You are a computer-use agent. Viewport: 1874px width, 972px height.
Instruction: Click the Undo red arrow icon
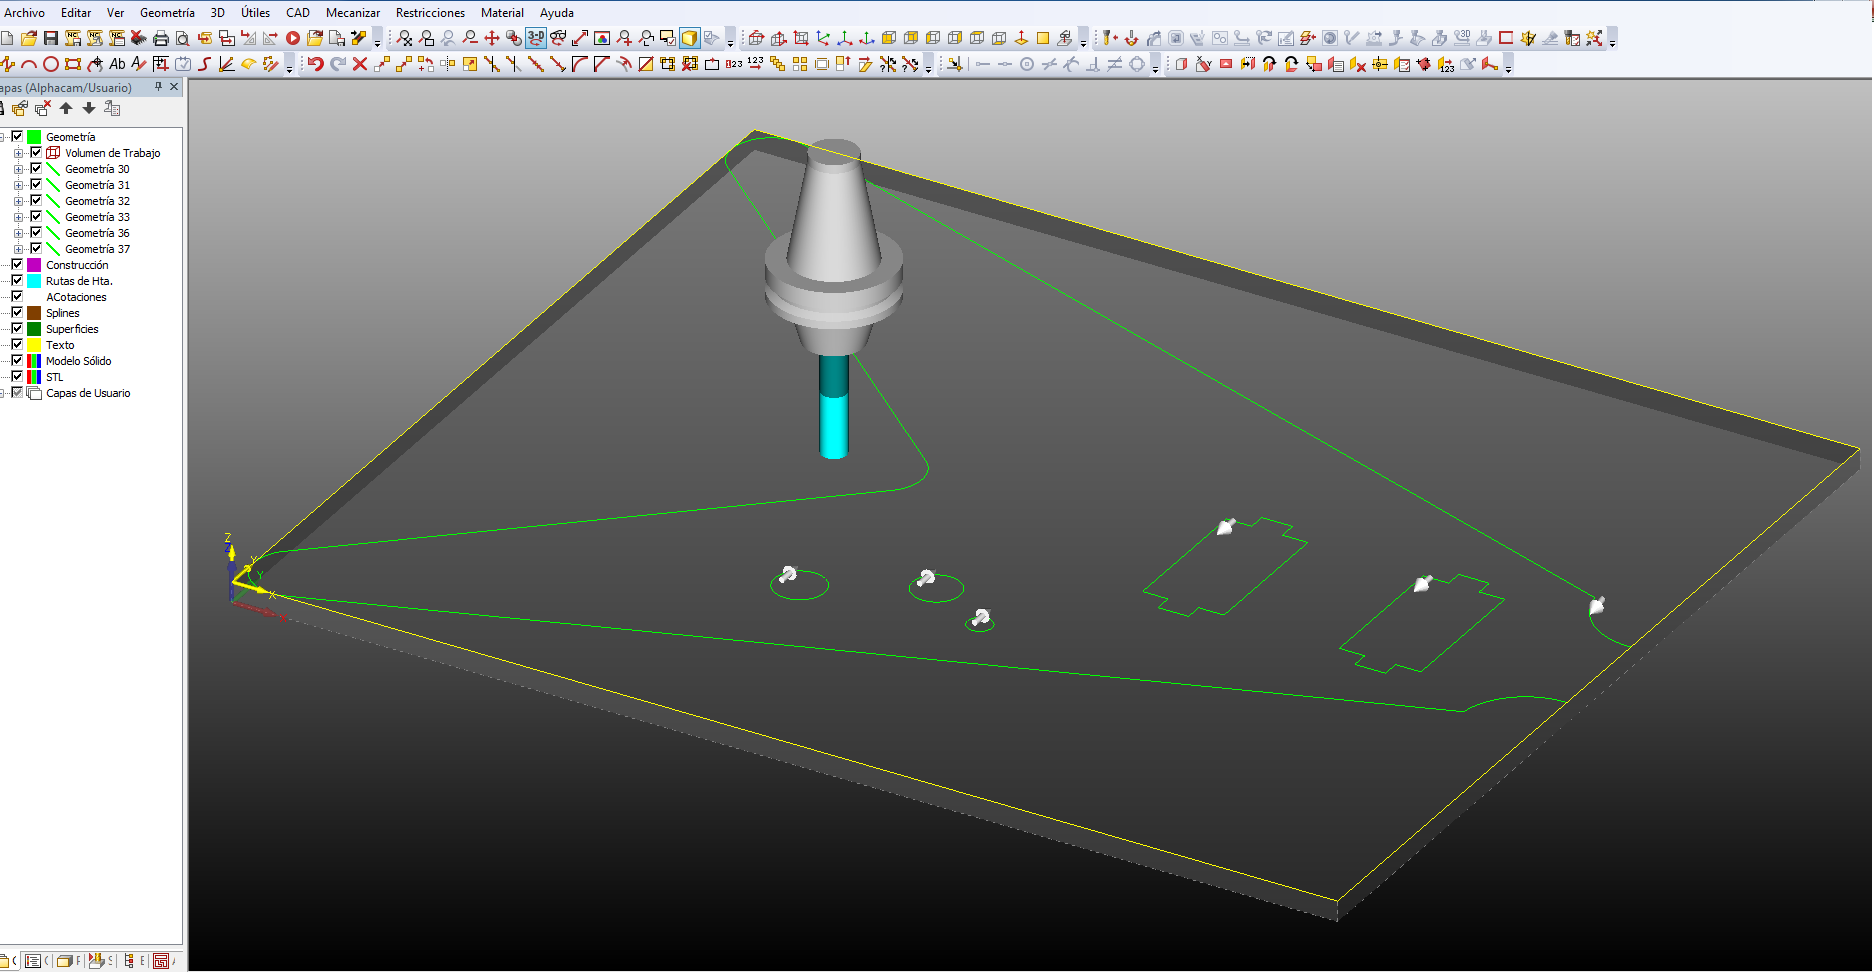pyautogui.click(x=315, y=64)
